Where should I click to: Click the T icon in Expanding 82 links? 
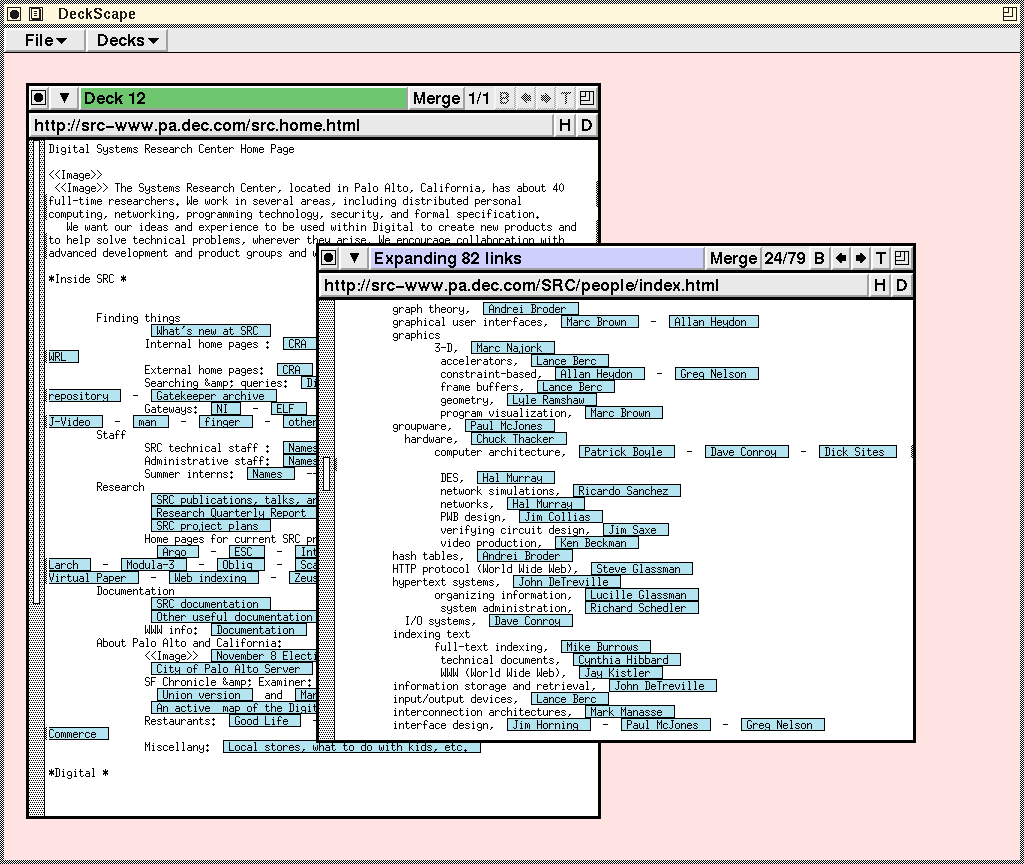881,258
